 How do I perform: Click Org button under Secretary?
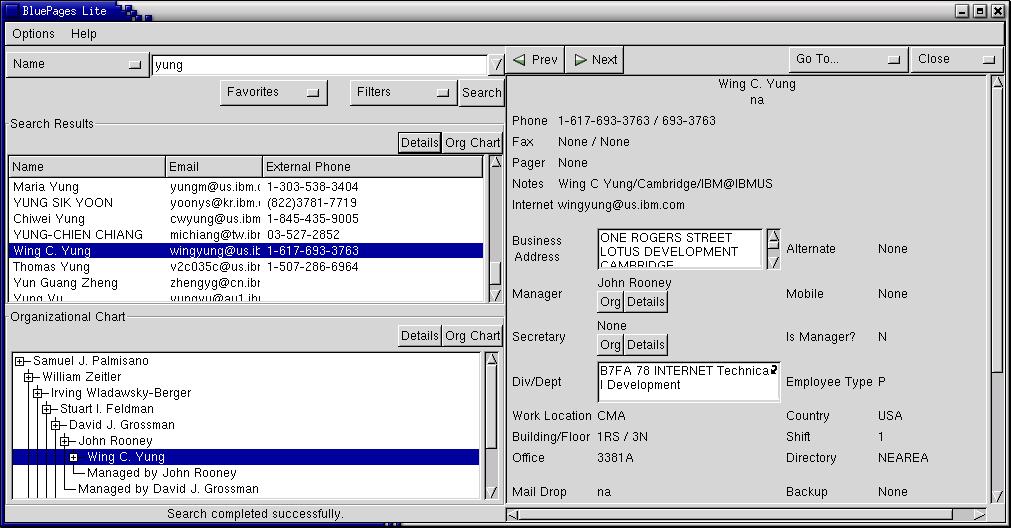pyautogui.click(x=610, y=345)
